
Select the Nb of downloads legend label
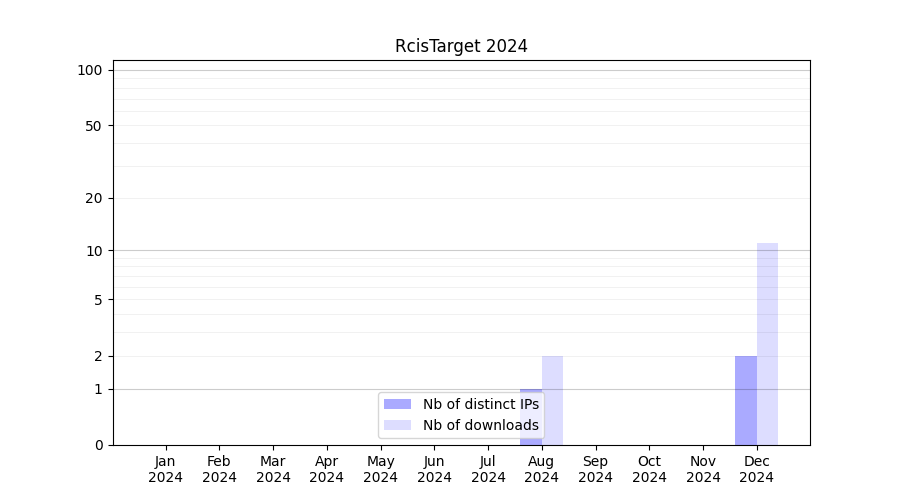point(480,425)
